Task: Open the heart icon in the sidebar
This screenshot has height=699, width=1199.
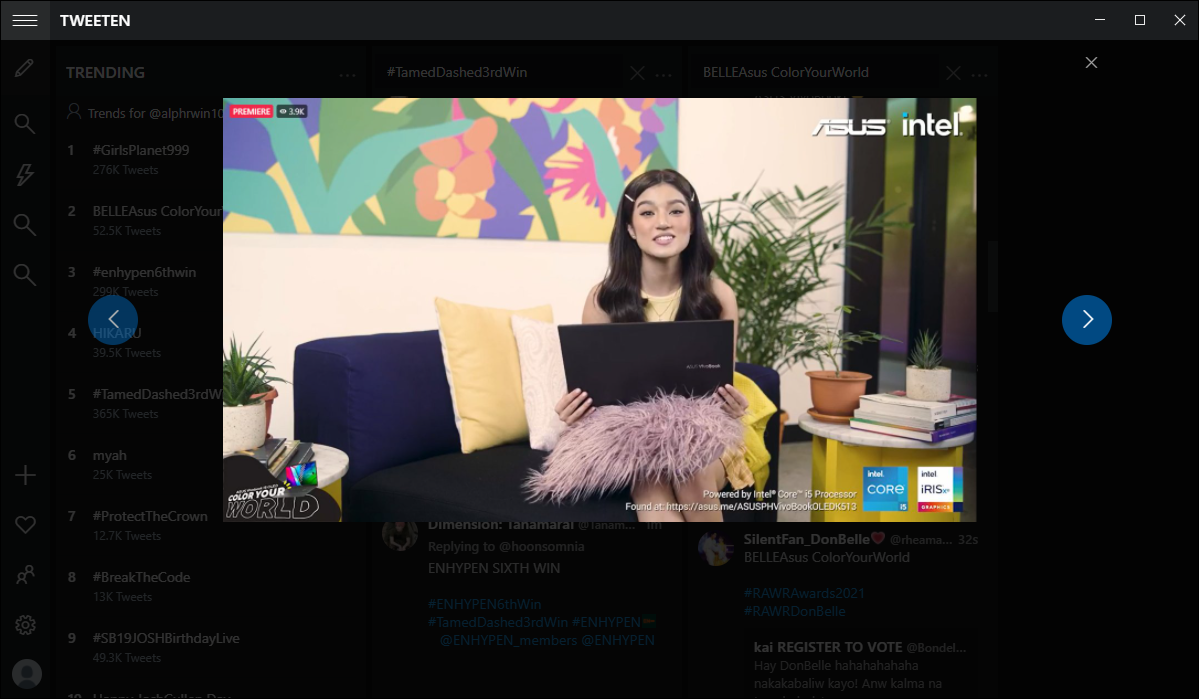Action: (x=25, y=525)
